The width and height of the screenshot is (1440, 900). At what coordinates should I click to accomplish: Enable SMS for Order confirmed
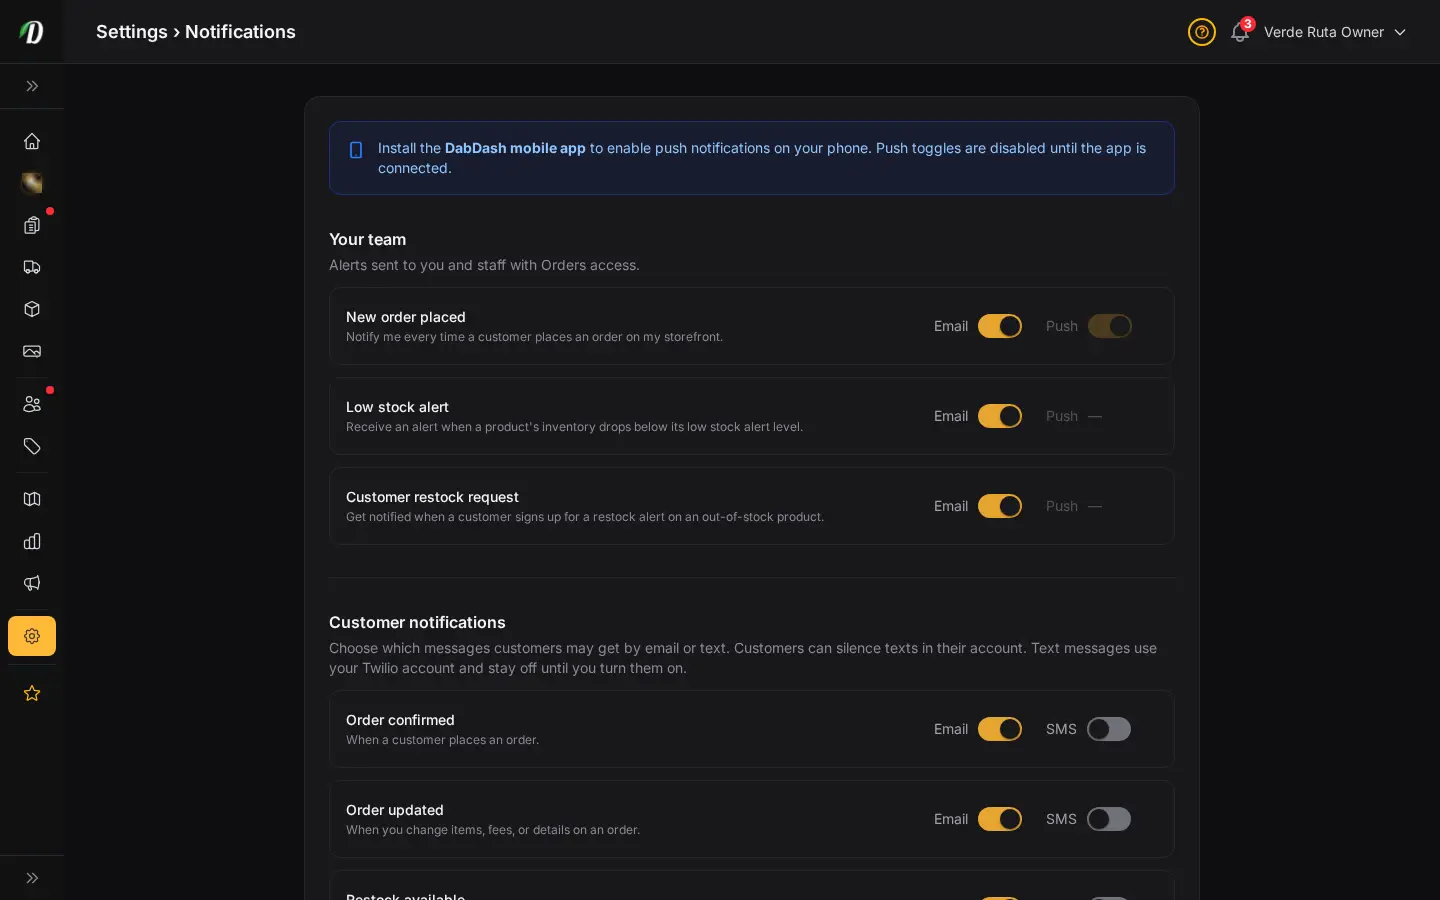pos(1109,729)
